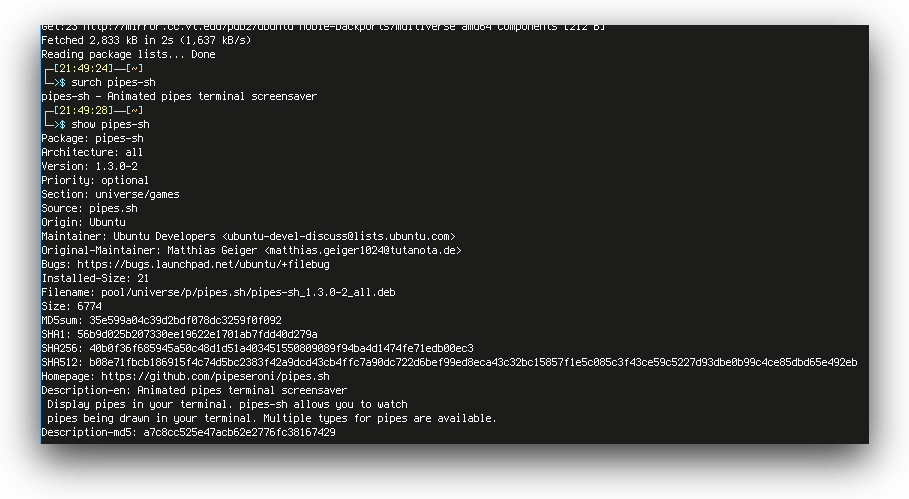Click the Installed-Size: 21 line
Screen dimensions: 909x499
[x=95, y=278]
